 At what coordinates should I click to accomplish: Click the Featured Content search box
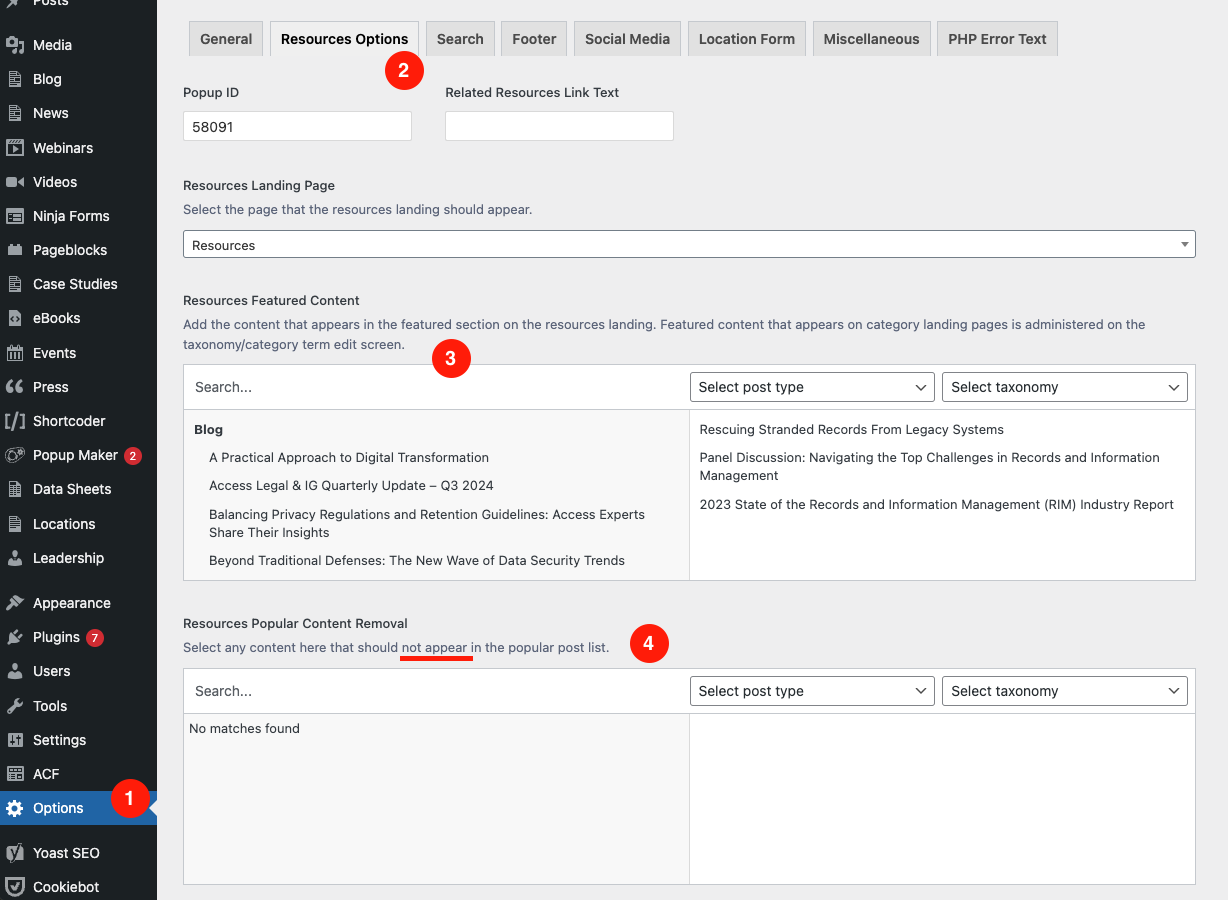(436, 387)
